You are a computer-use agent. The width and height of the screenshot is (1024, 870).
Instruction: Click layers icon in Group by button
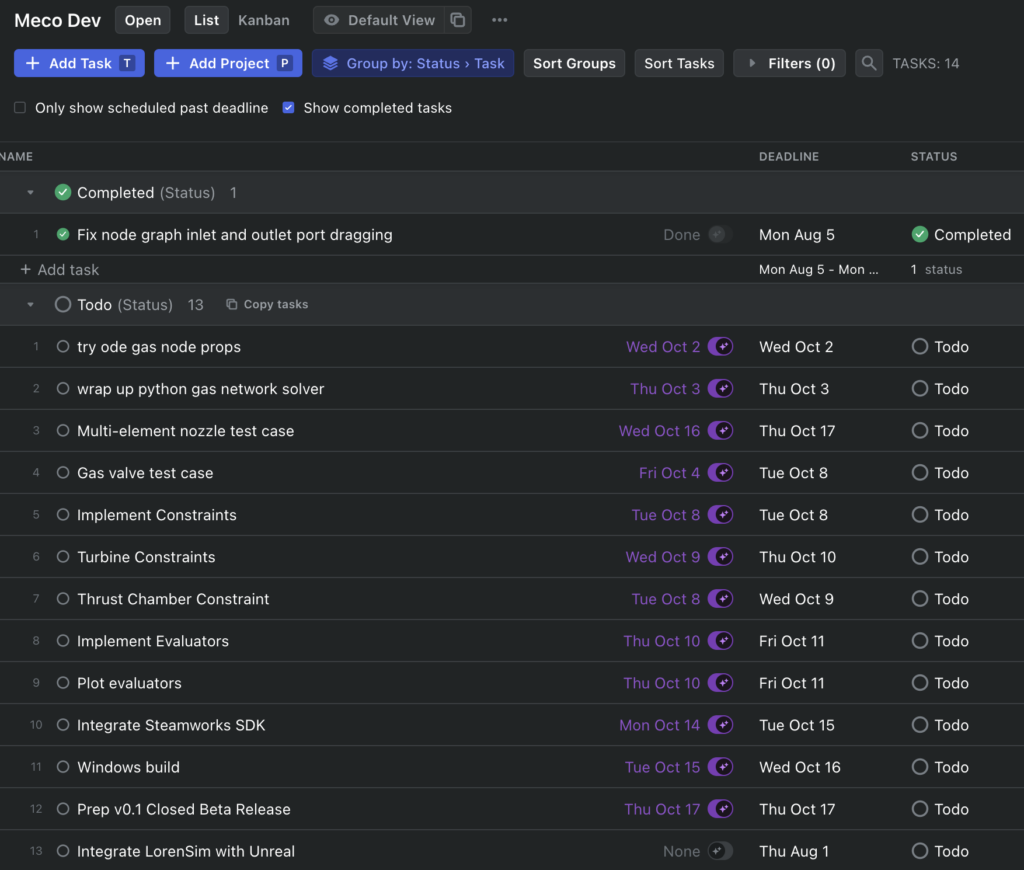(330, 63)
